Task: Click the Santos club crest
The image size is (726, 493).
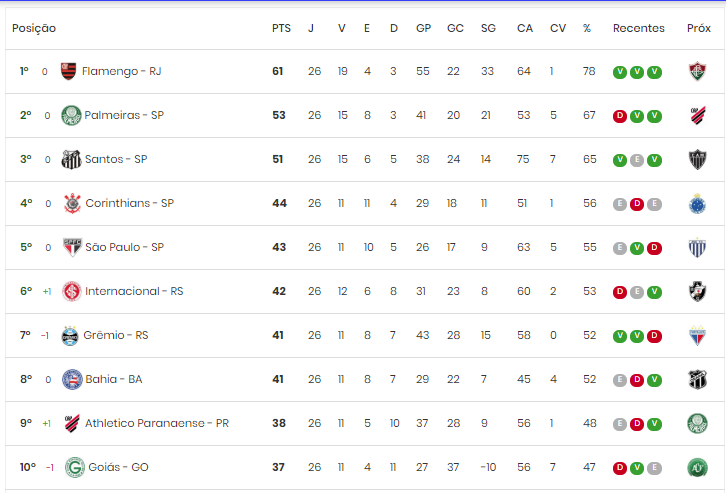Action: pos(71,159)
